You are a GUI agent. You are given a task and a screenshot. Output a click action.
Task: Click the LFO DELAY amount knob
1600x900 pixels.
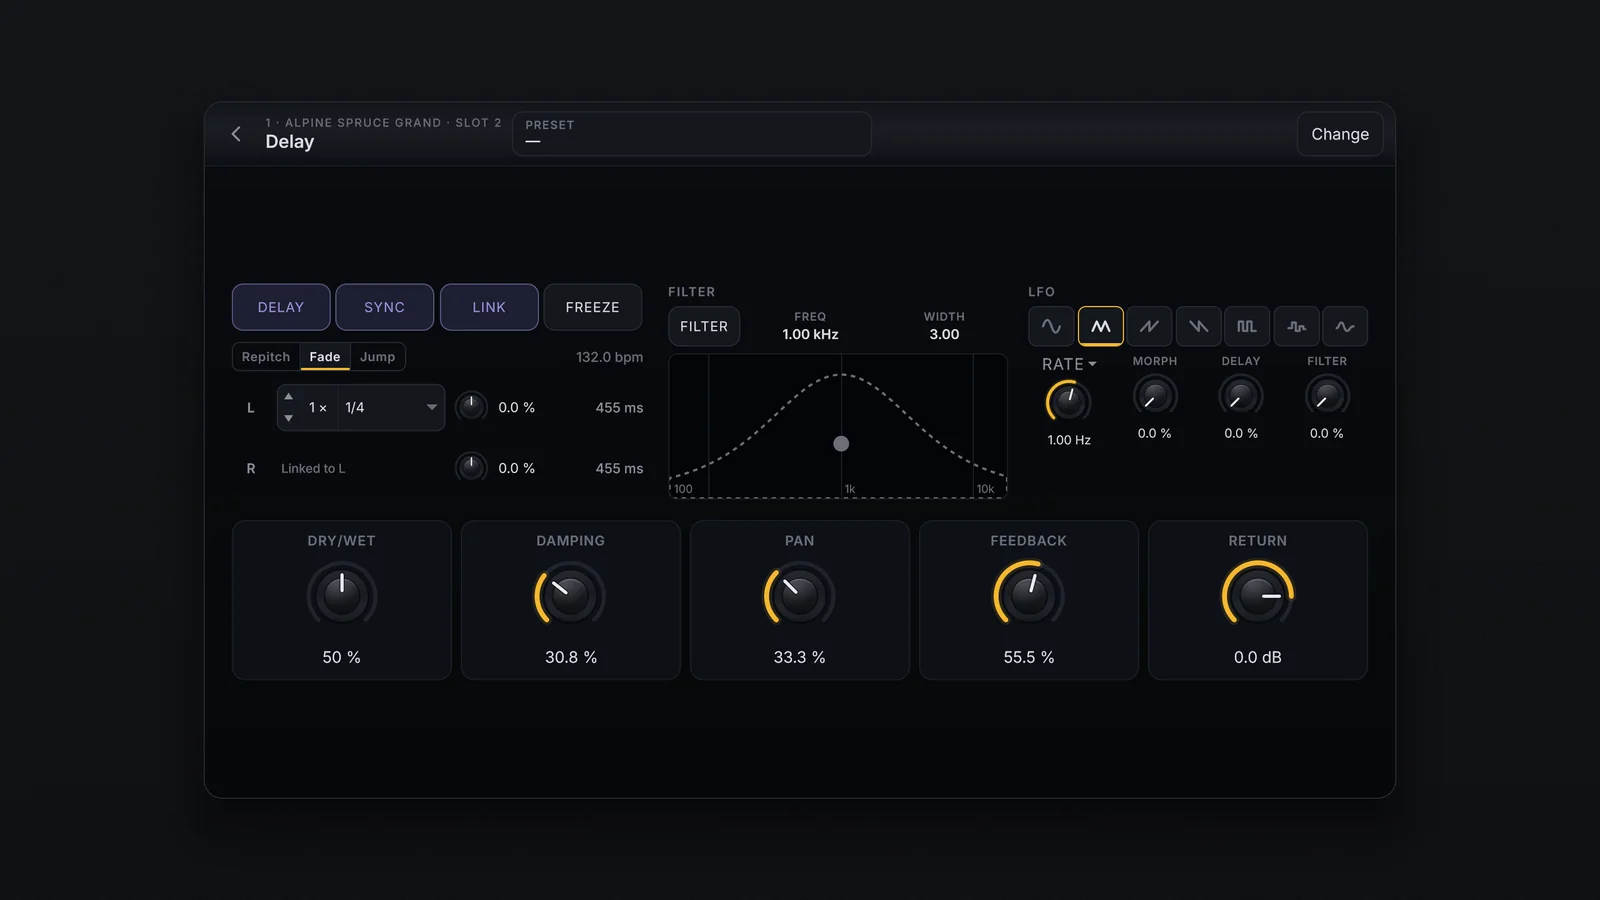[x=1241, y=397]
